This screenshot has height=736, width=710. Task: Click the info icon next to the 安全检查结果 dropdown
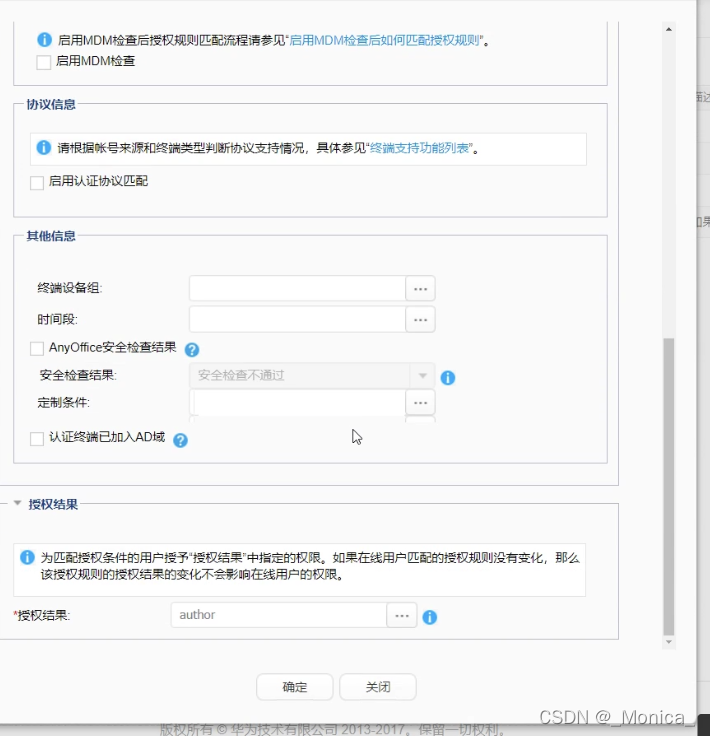[448, 377]
